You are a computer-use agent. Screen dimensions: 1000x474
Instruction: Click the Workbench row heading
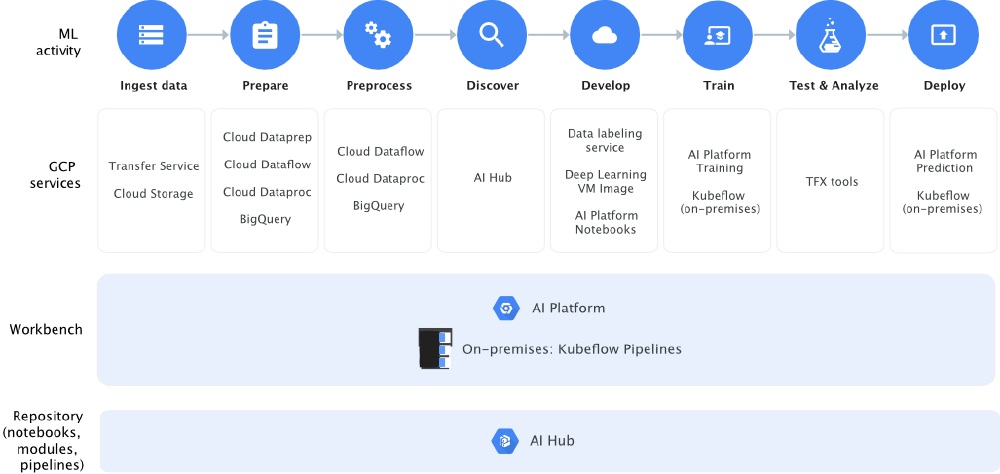pos(46,330)
